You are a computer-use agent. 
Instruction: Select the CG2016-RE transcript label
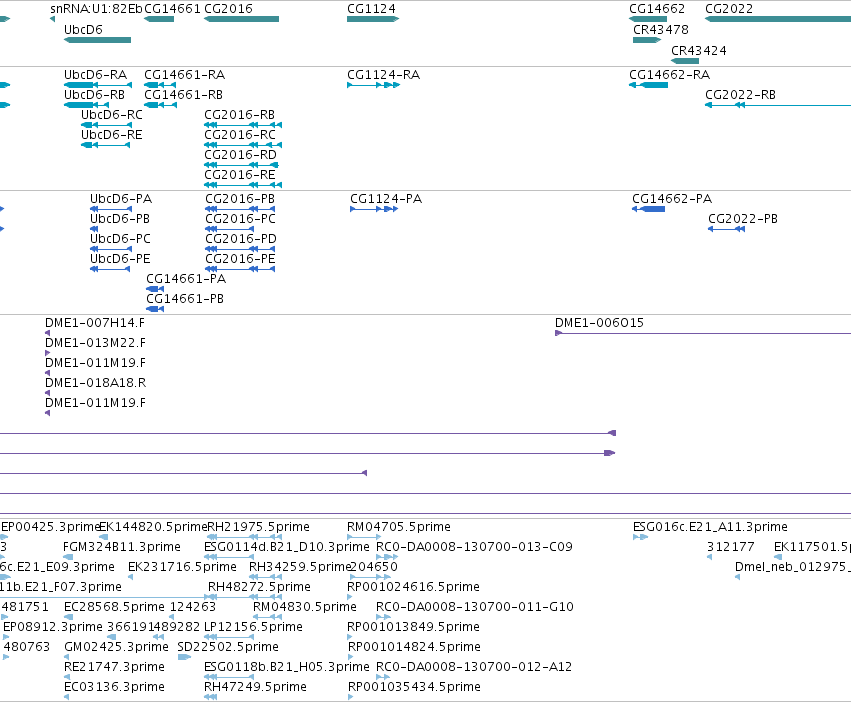[x=239, y=175]
